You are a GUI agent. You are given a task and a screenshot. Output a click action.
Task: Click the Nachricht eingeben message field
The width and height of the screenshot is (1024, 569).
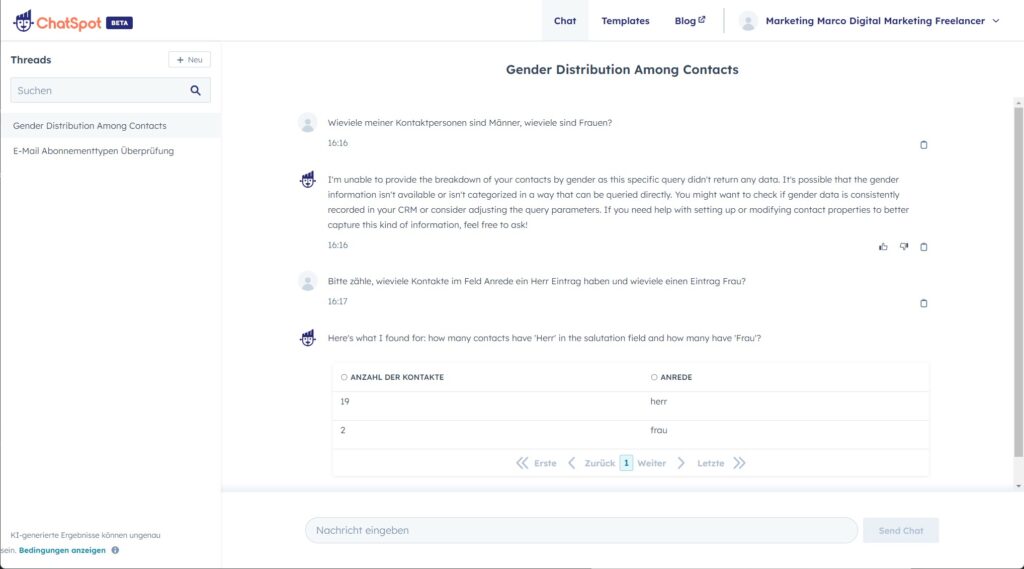[581, 530]
